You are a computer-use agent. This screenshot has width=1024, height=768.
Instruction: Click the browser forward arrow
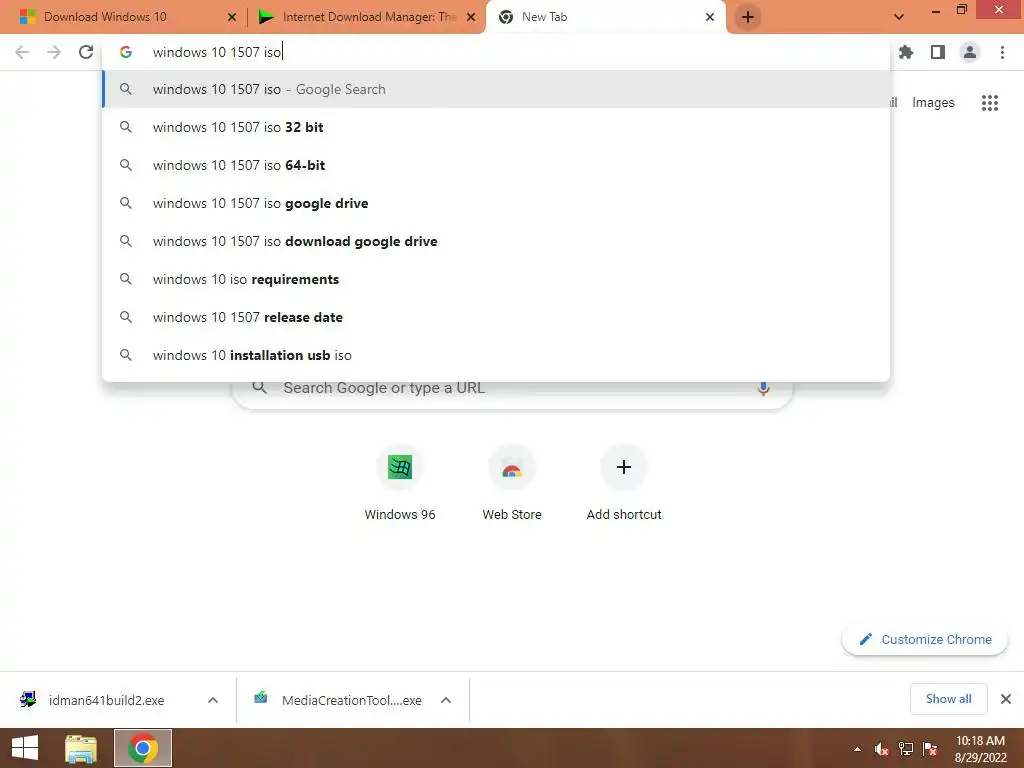coord(54,52)
